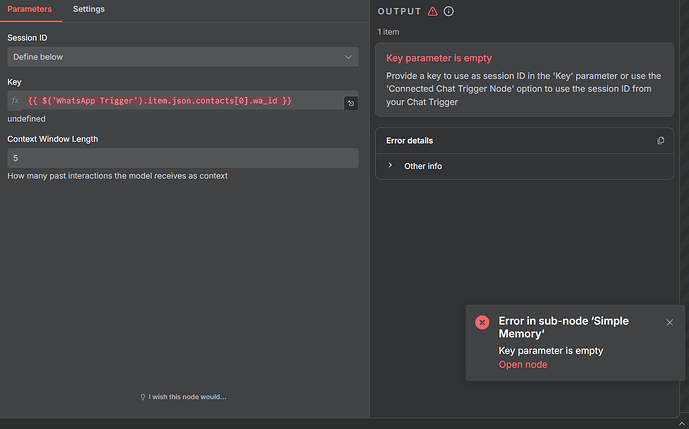Screen dimensions: 689x429
Task: Click the lightbulb icon at panel bottom
Action: point(143,397)
